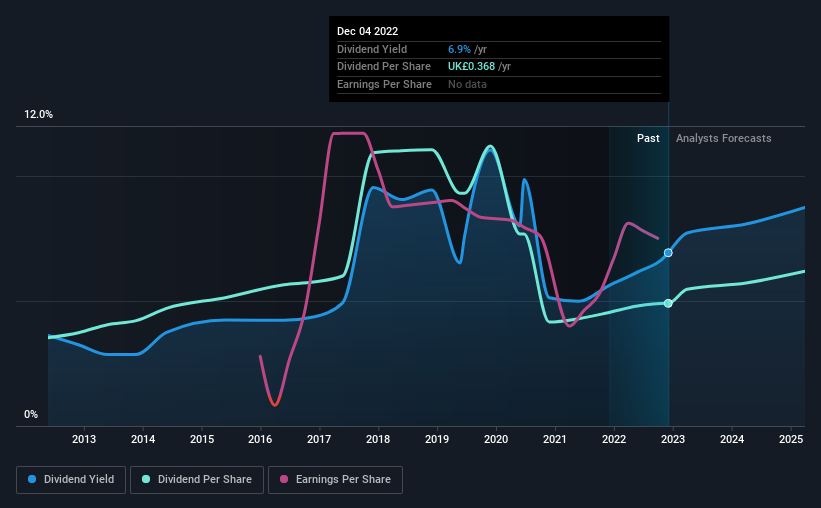Screen dimensions: 821x508
Task: Click the 2025 x-axis label
Action: [x=791, y=439]
